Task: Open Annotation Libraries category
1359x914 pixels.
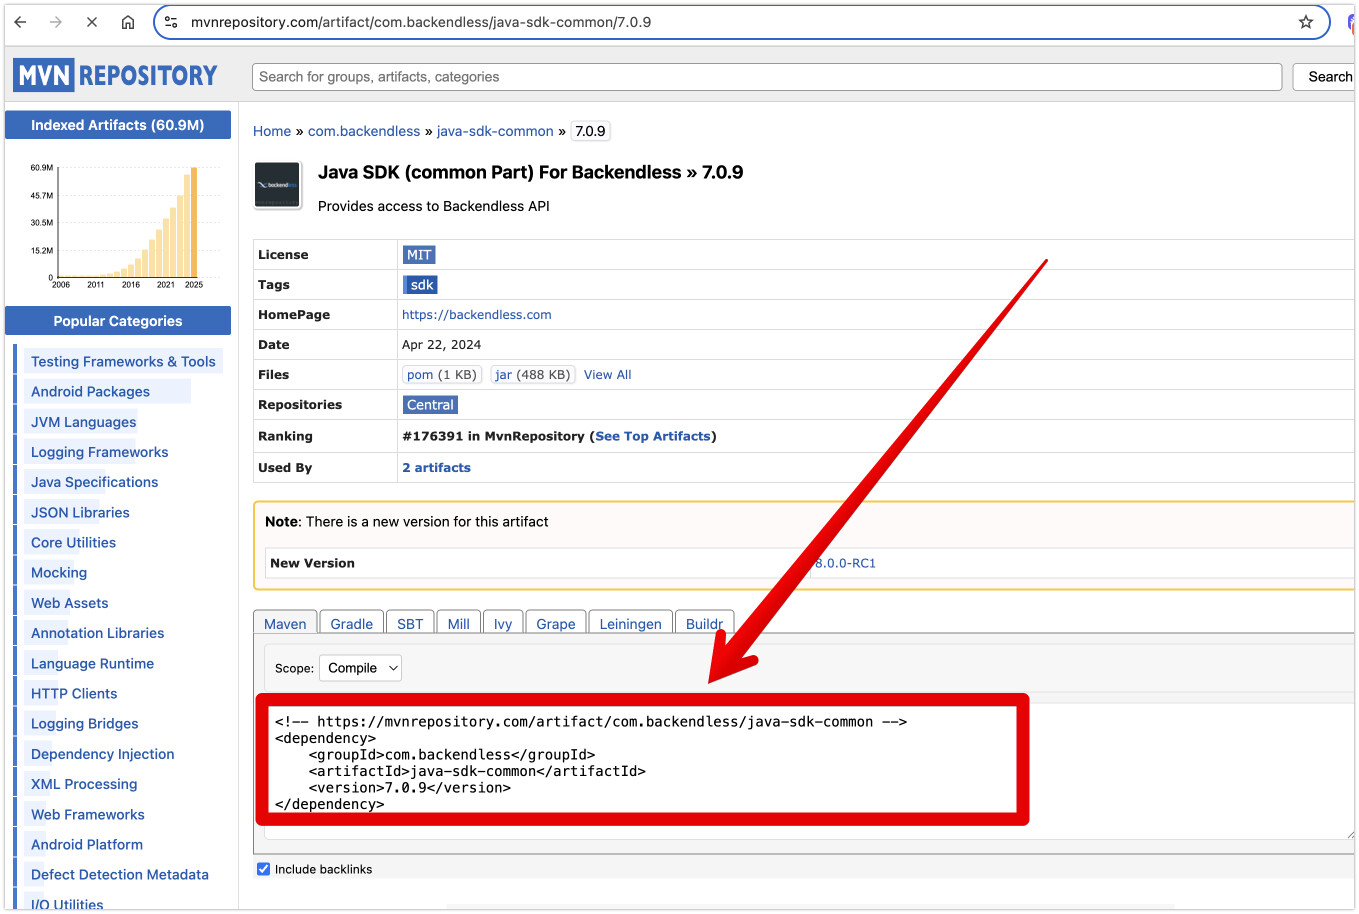Action: click(x=97, y=633)
